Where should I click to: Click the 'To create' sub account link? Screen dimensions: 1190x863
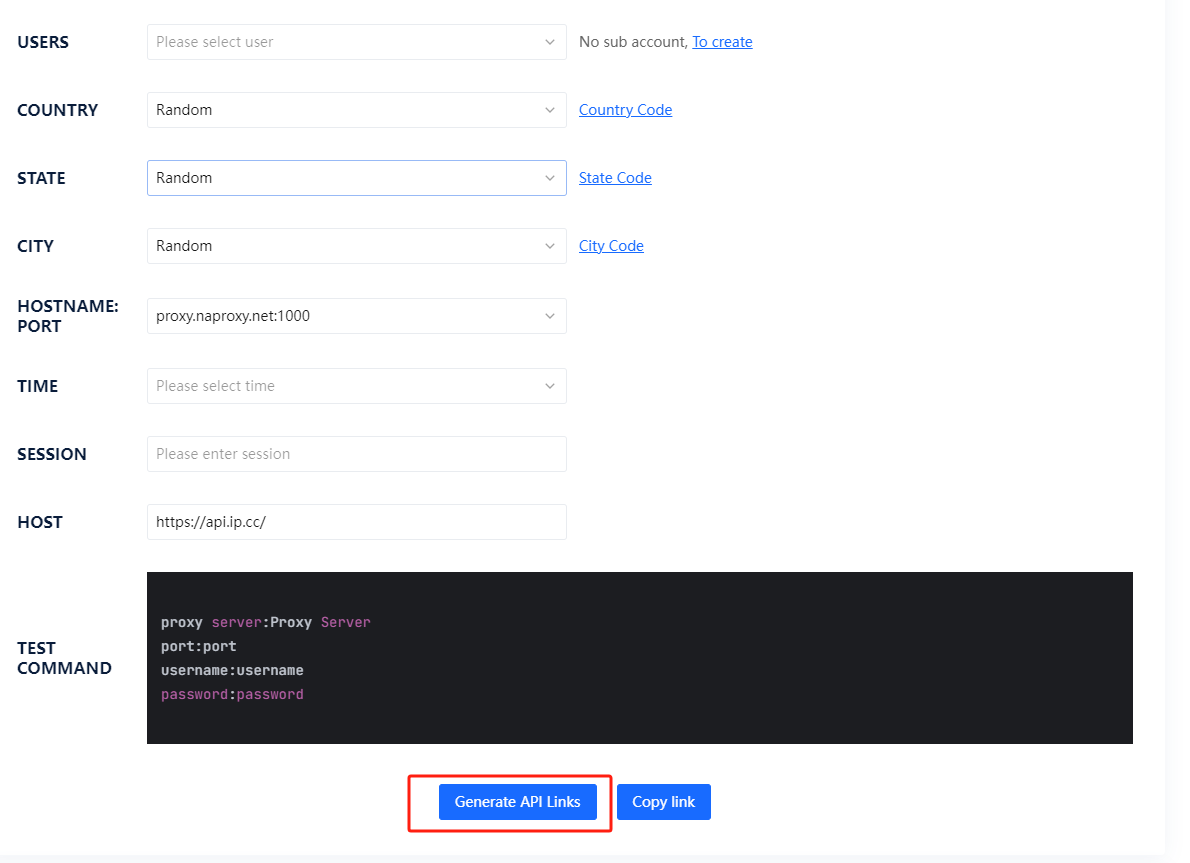tap(722, 42)
